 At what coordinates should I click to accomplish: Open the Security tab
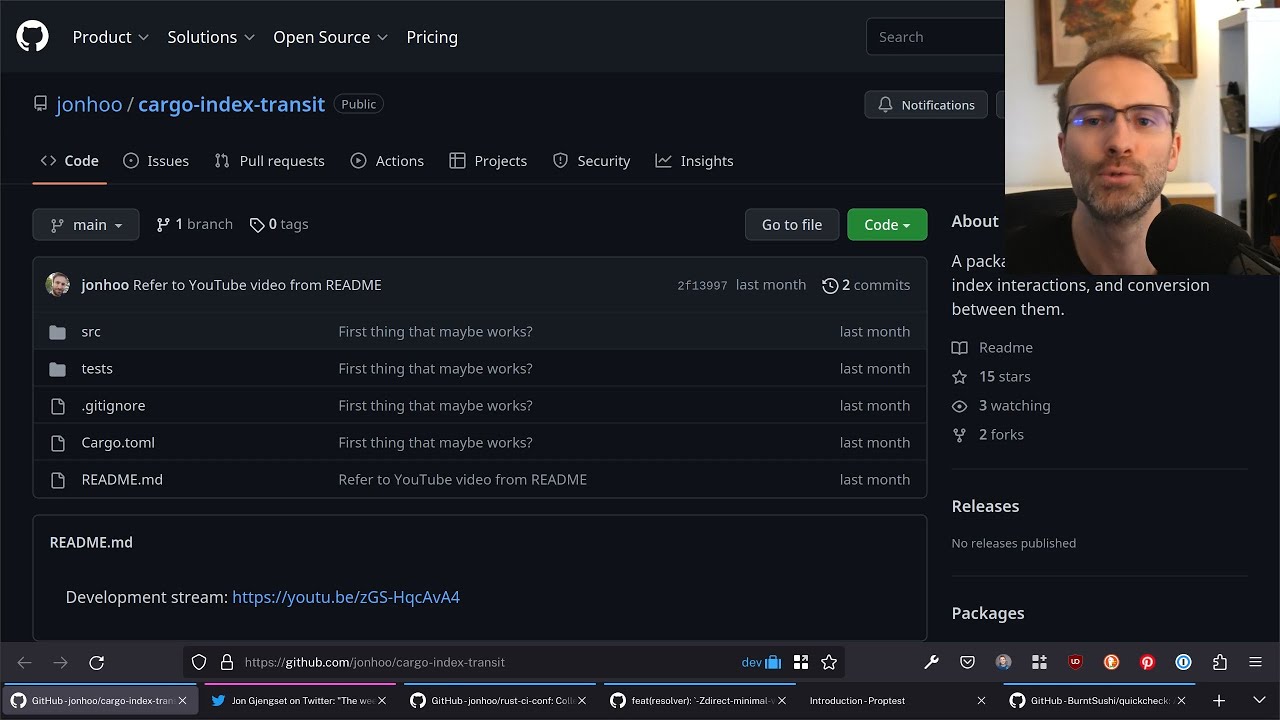591,161
